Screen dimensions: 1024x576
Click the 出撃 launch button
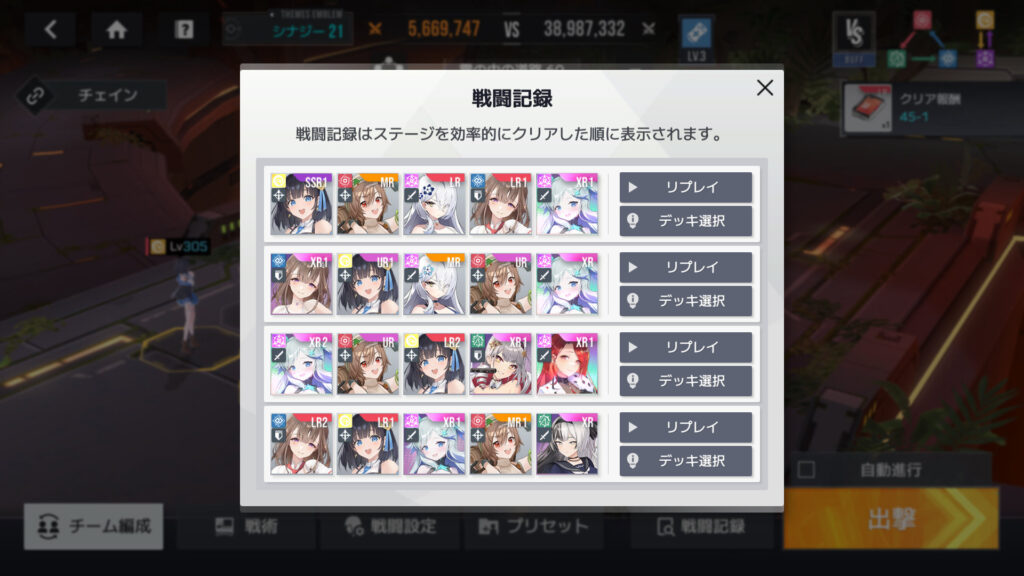(891, 519)
